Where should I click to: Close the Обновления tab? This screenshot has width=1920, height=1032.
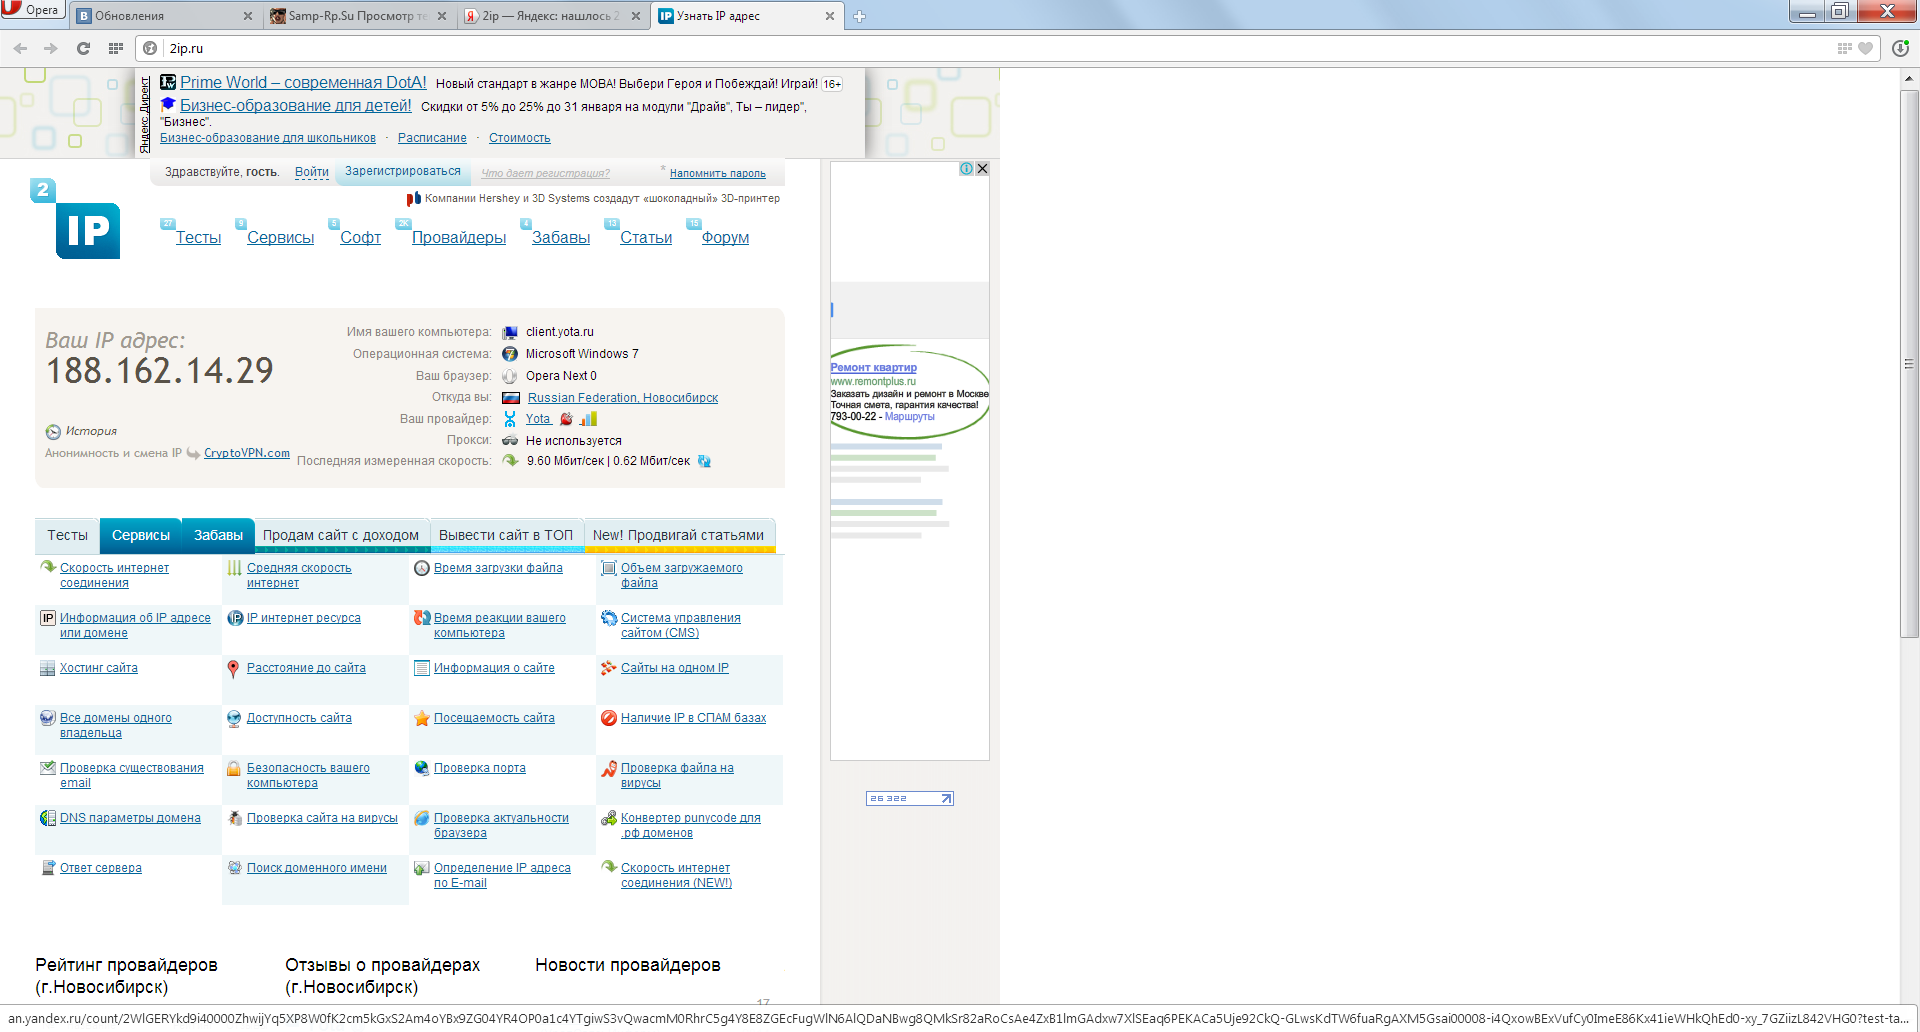(x=248, y=16)
